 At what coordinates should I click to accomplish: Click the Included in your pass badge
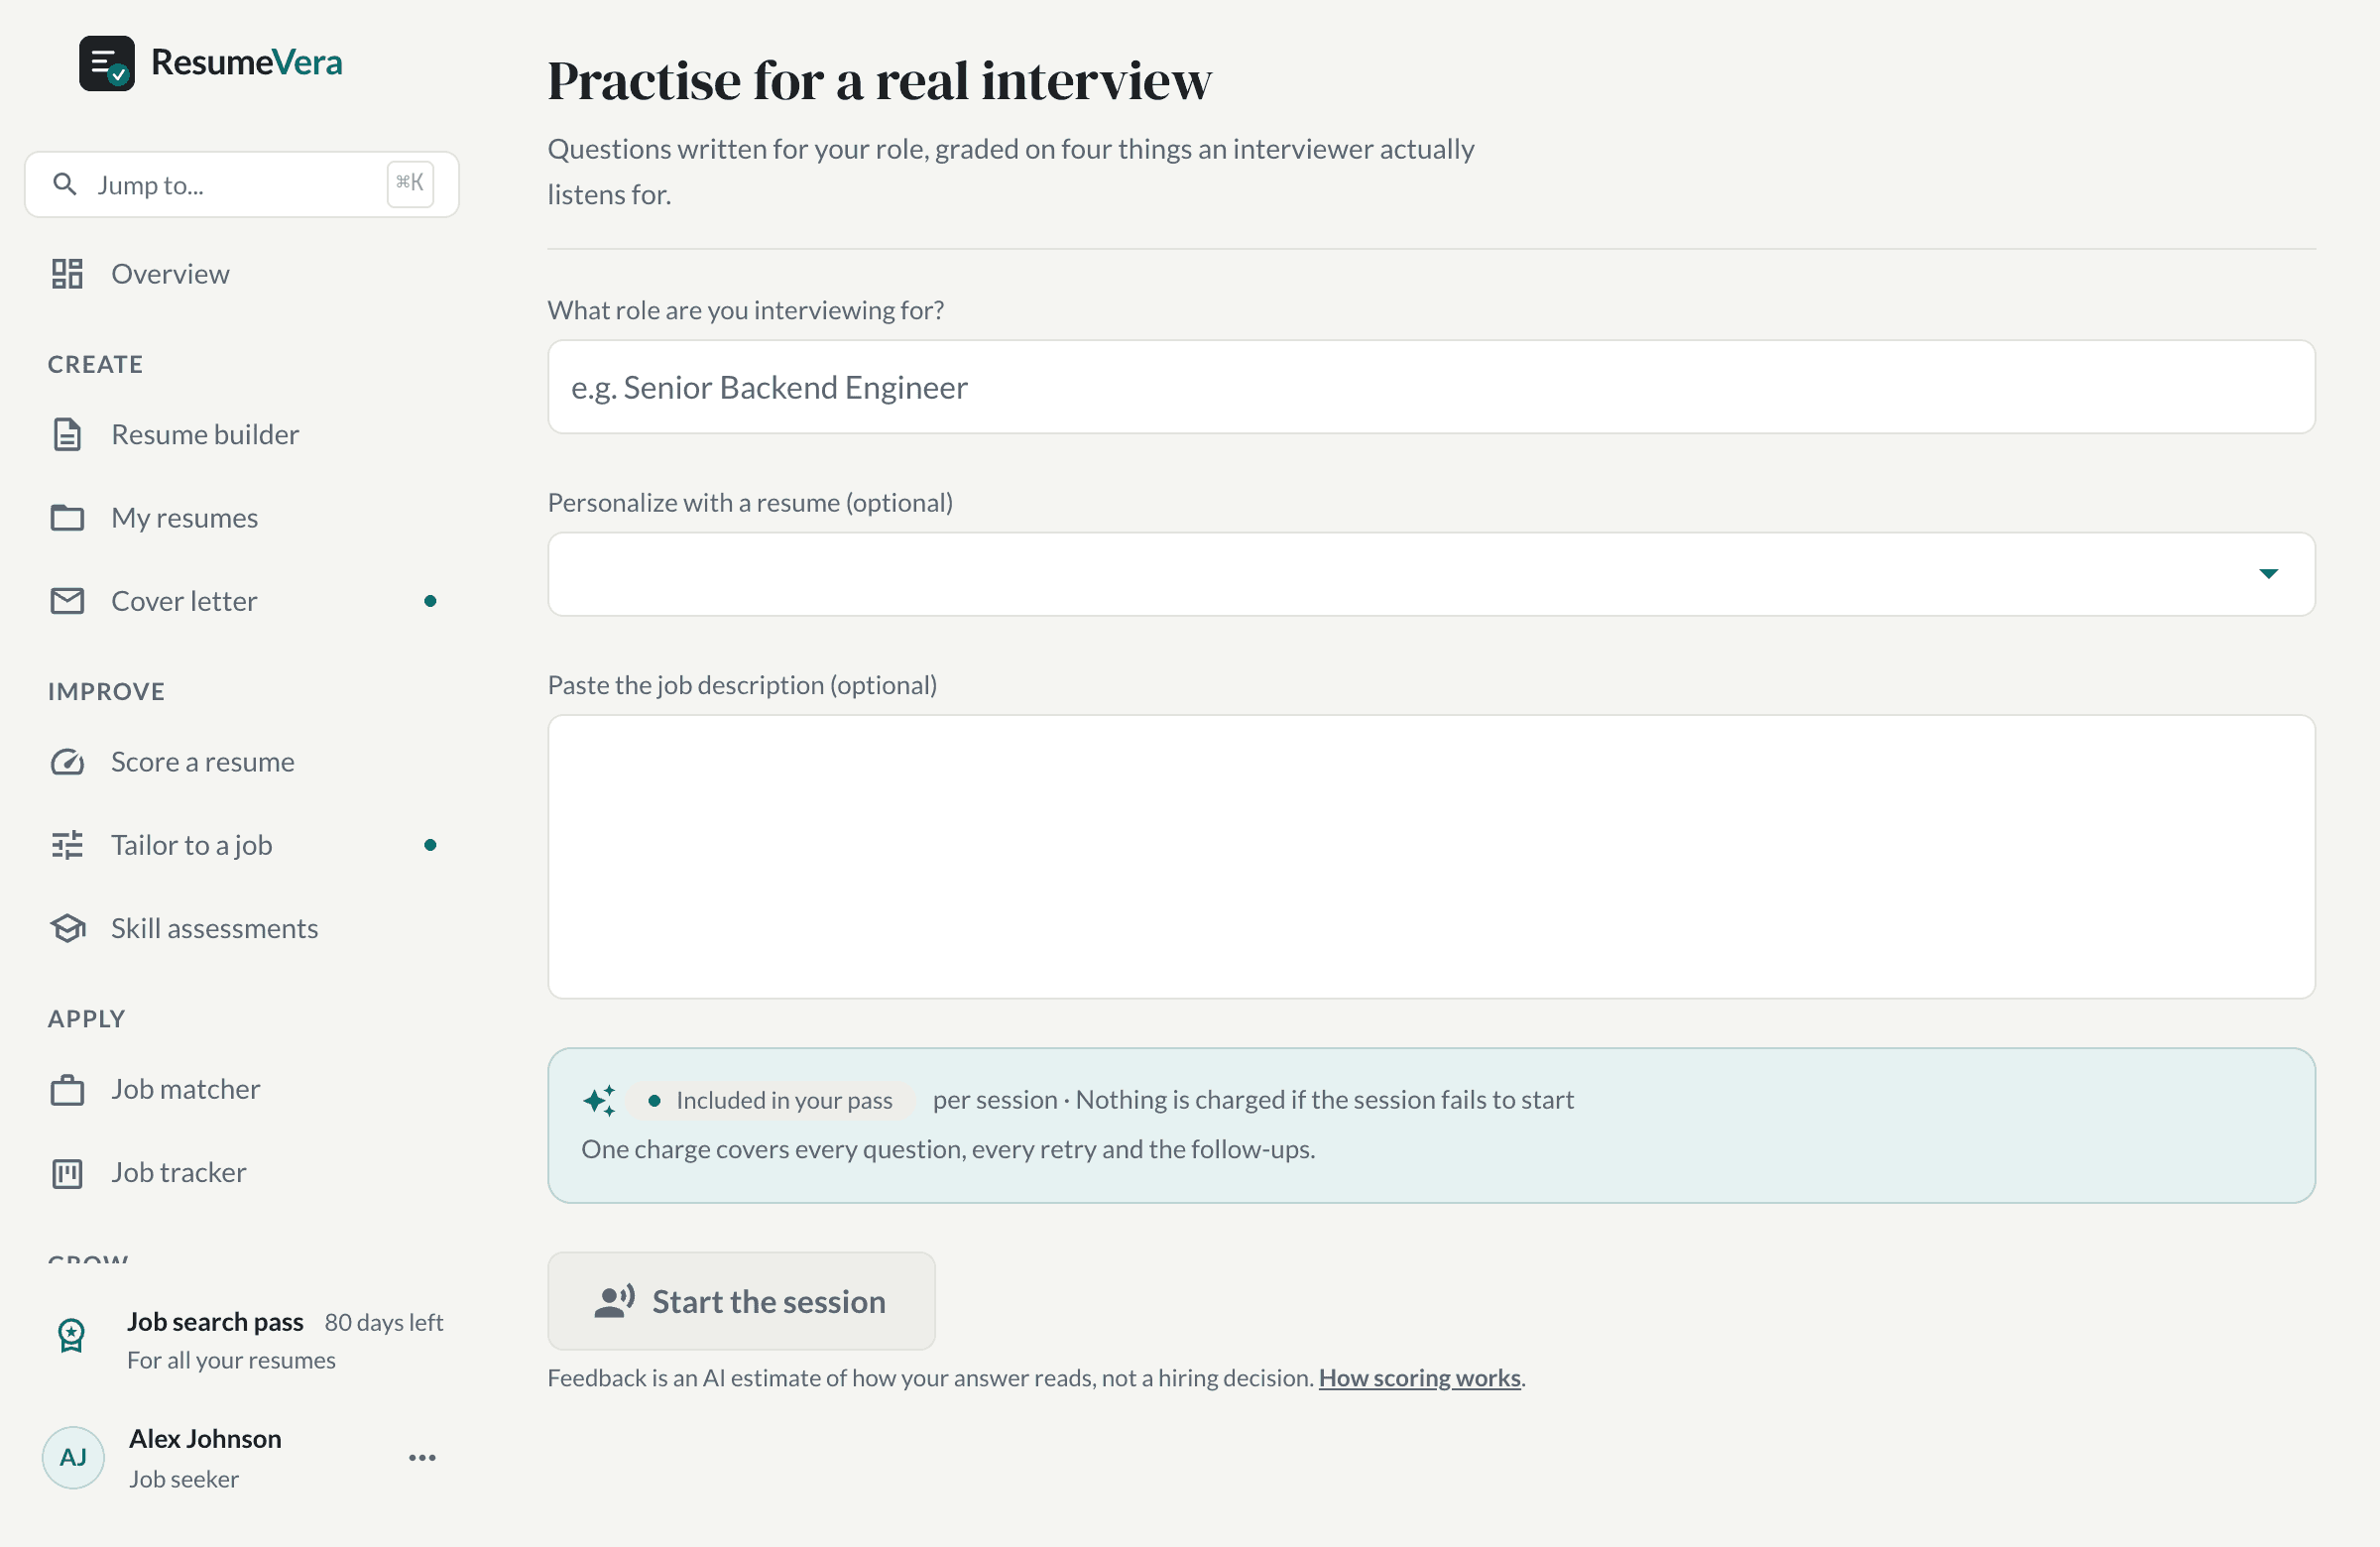[770, 1100]
